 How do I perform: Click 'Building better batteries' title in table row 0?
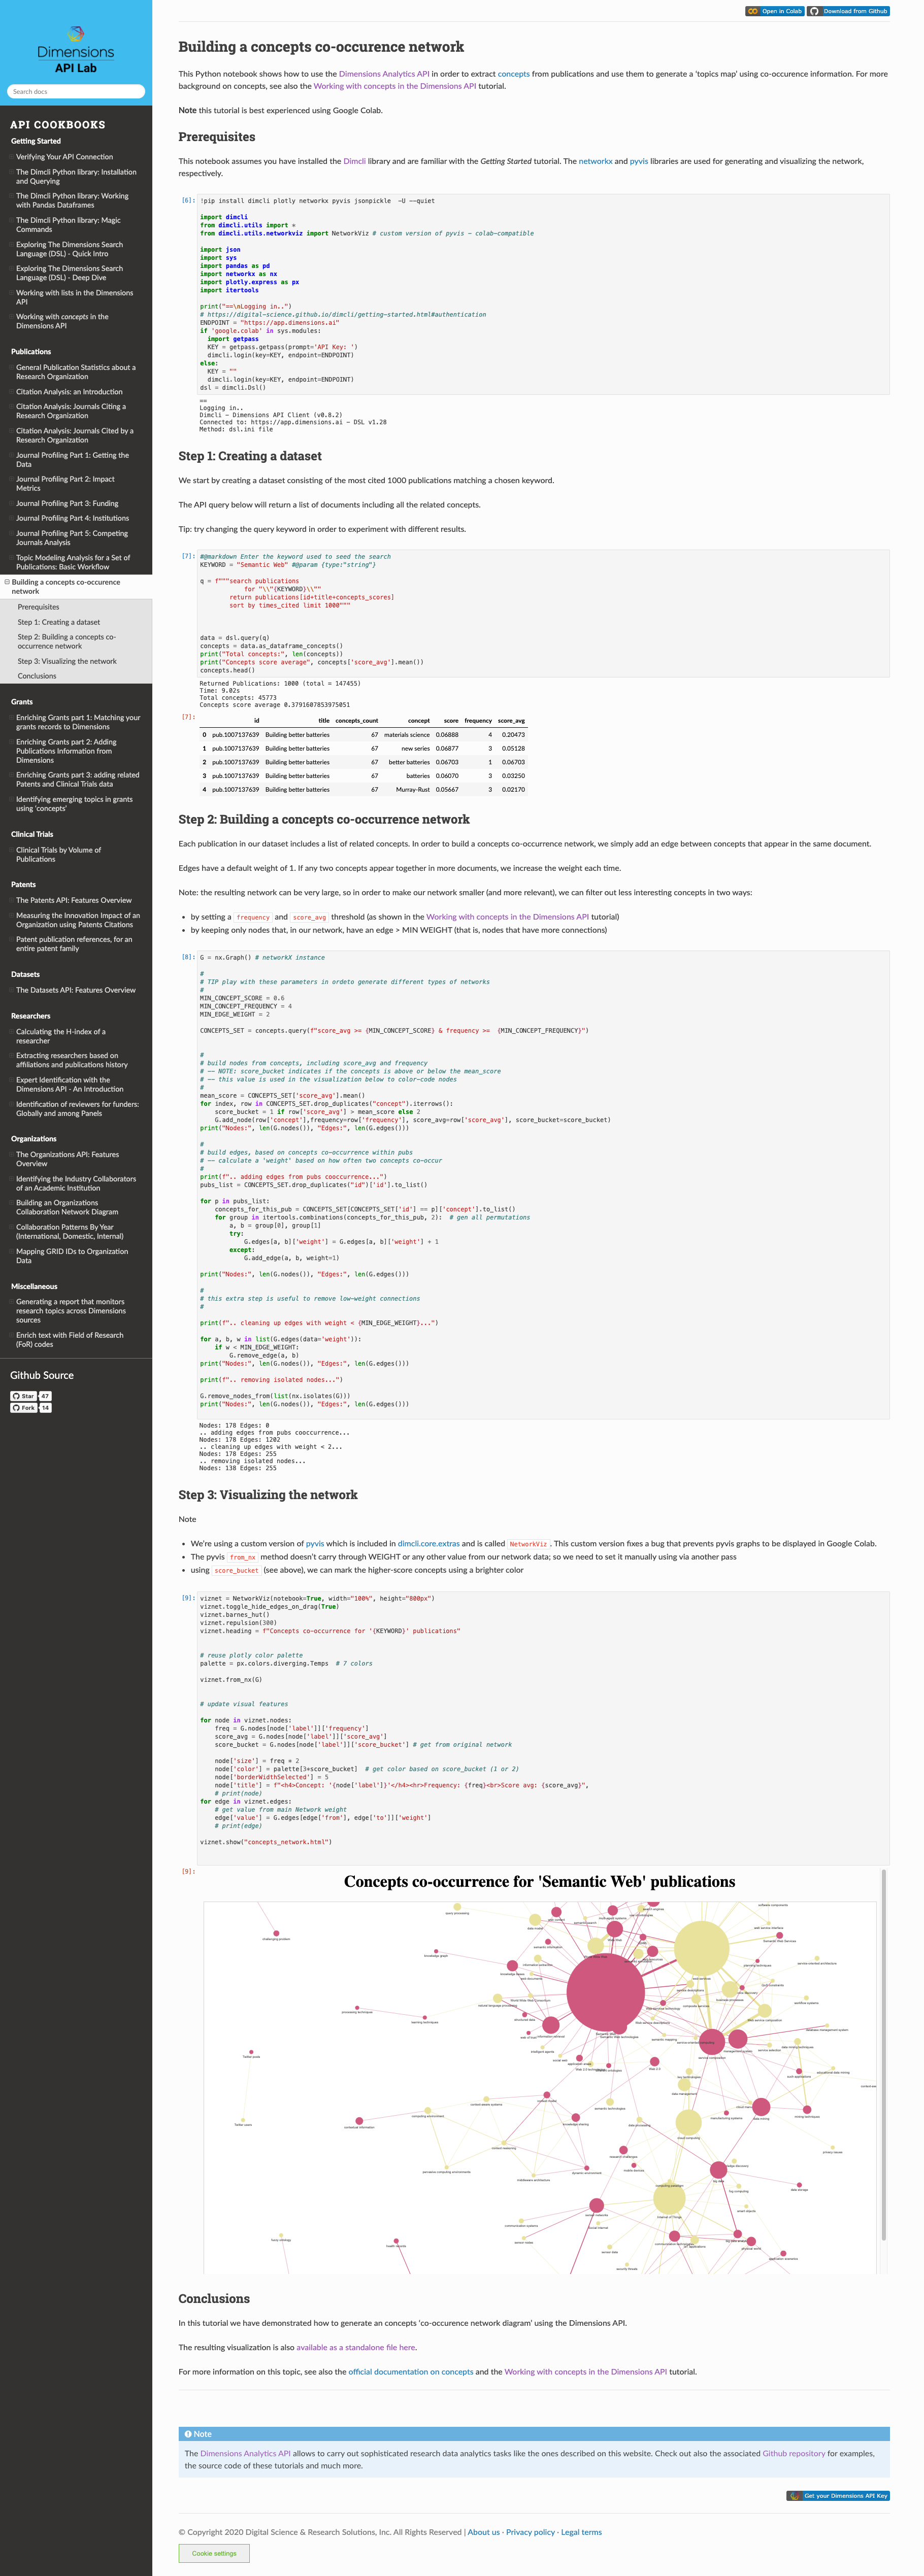point(297,734)
